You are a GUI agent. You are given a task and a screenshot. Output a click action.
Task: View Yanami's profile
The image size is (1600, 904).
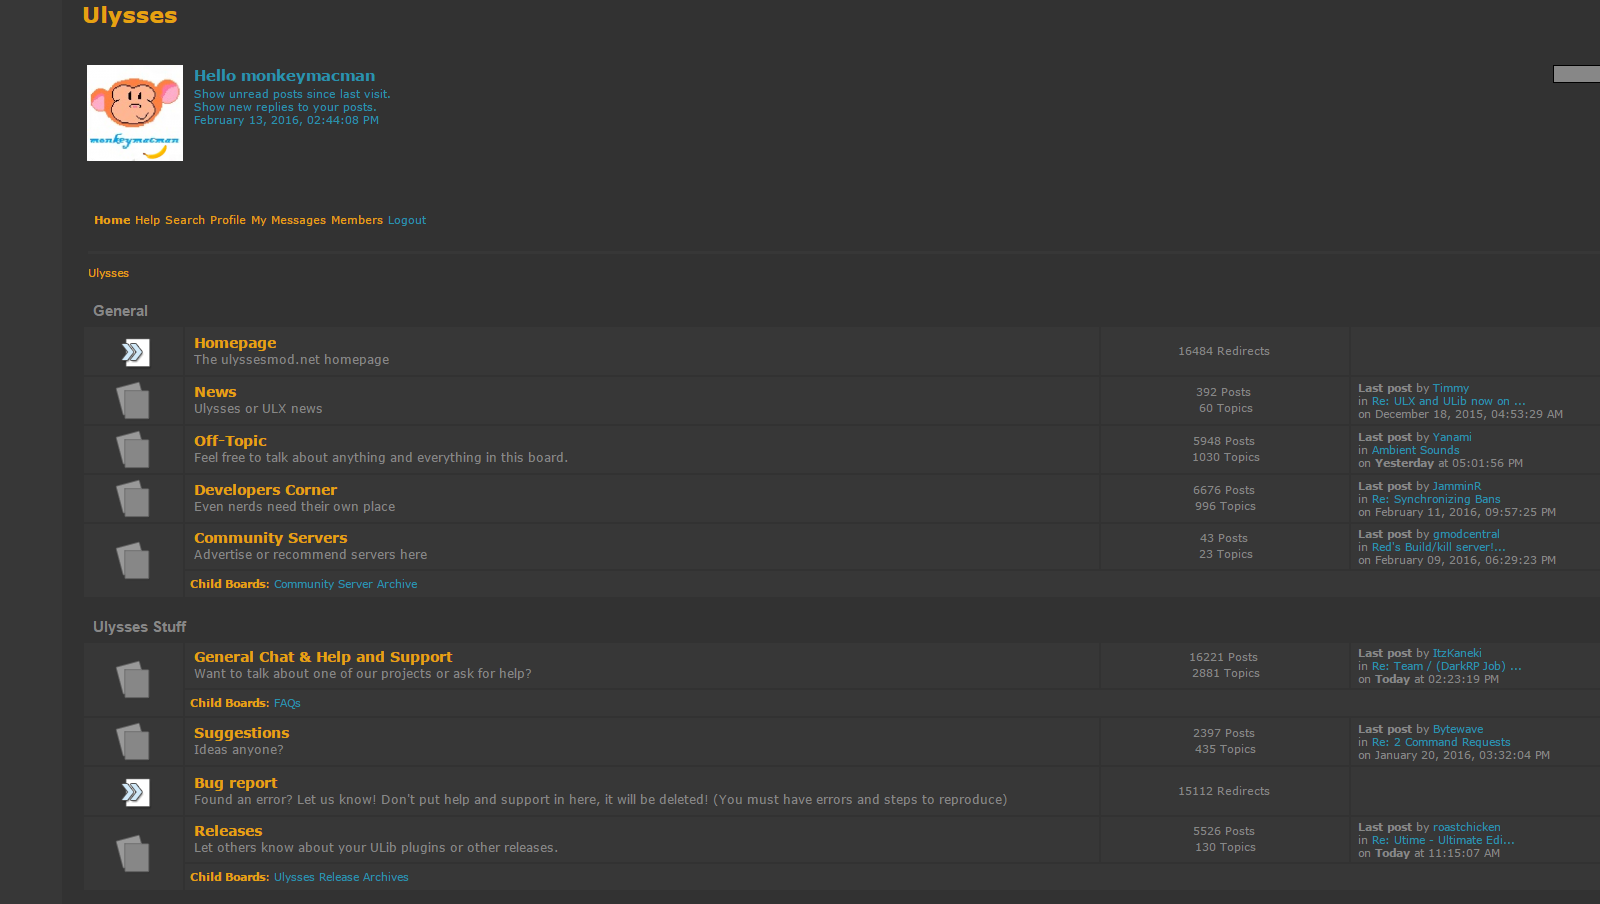pos(1451,437)
